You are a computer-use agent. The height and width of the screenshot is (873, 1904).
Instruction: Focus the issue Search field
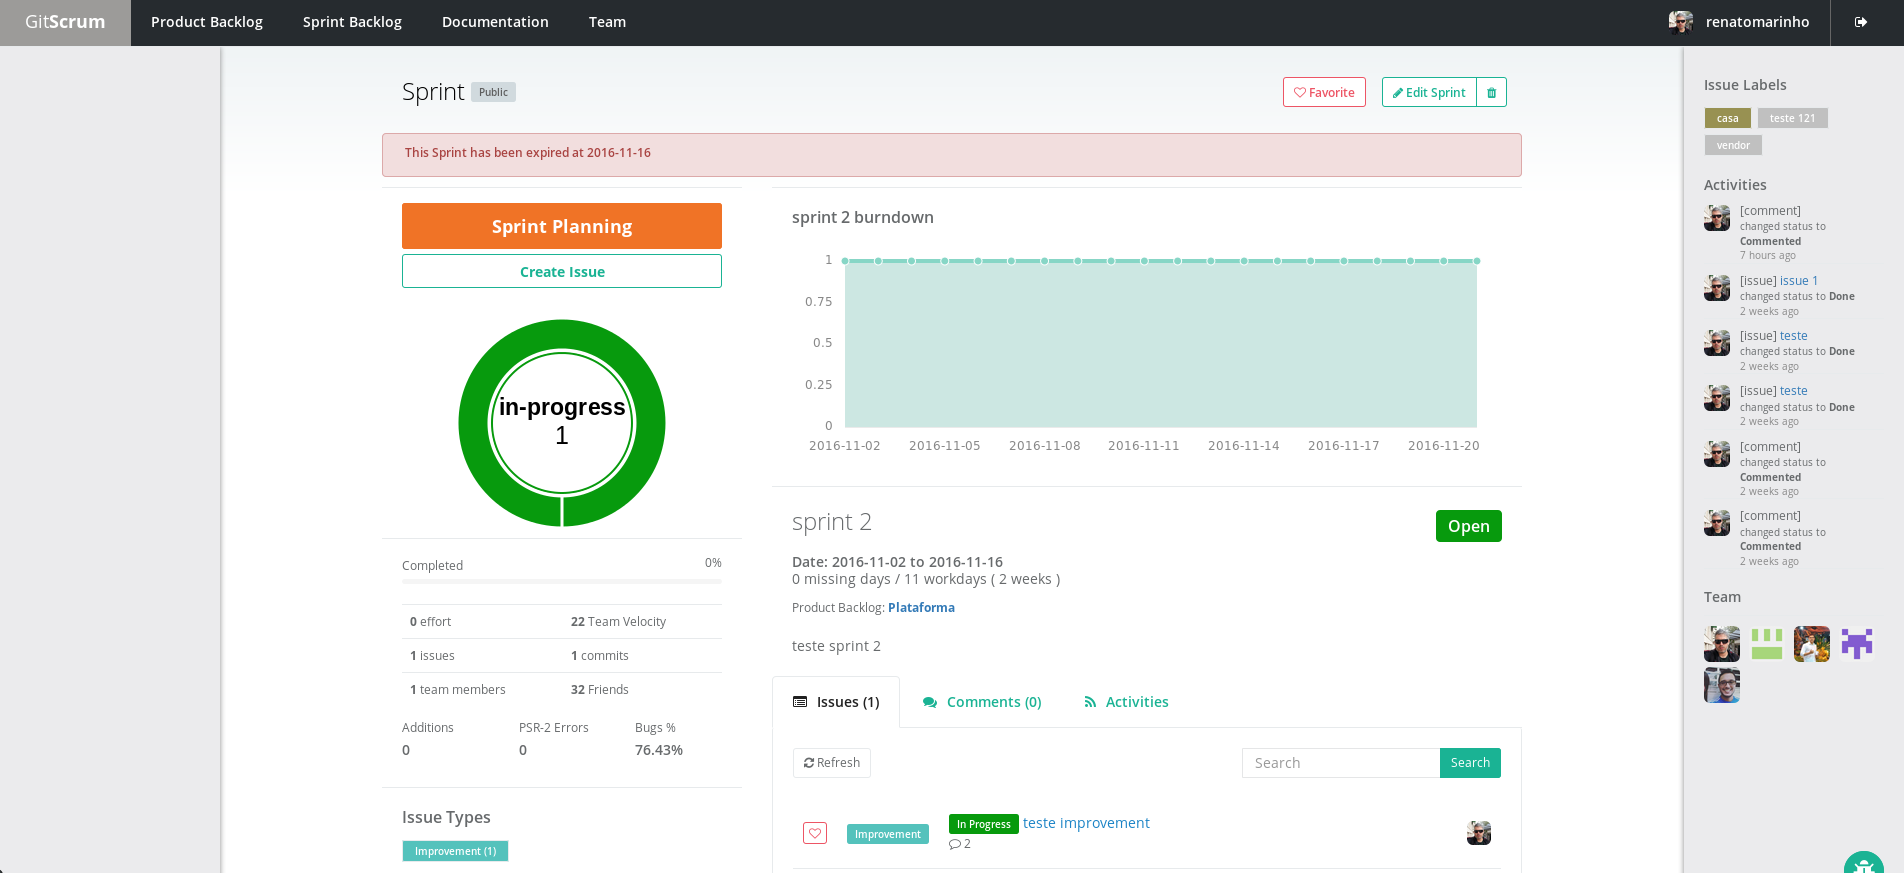[1341, 763]
